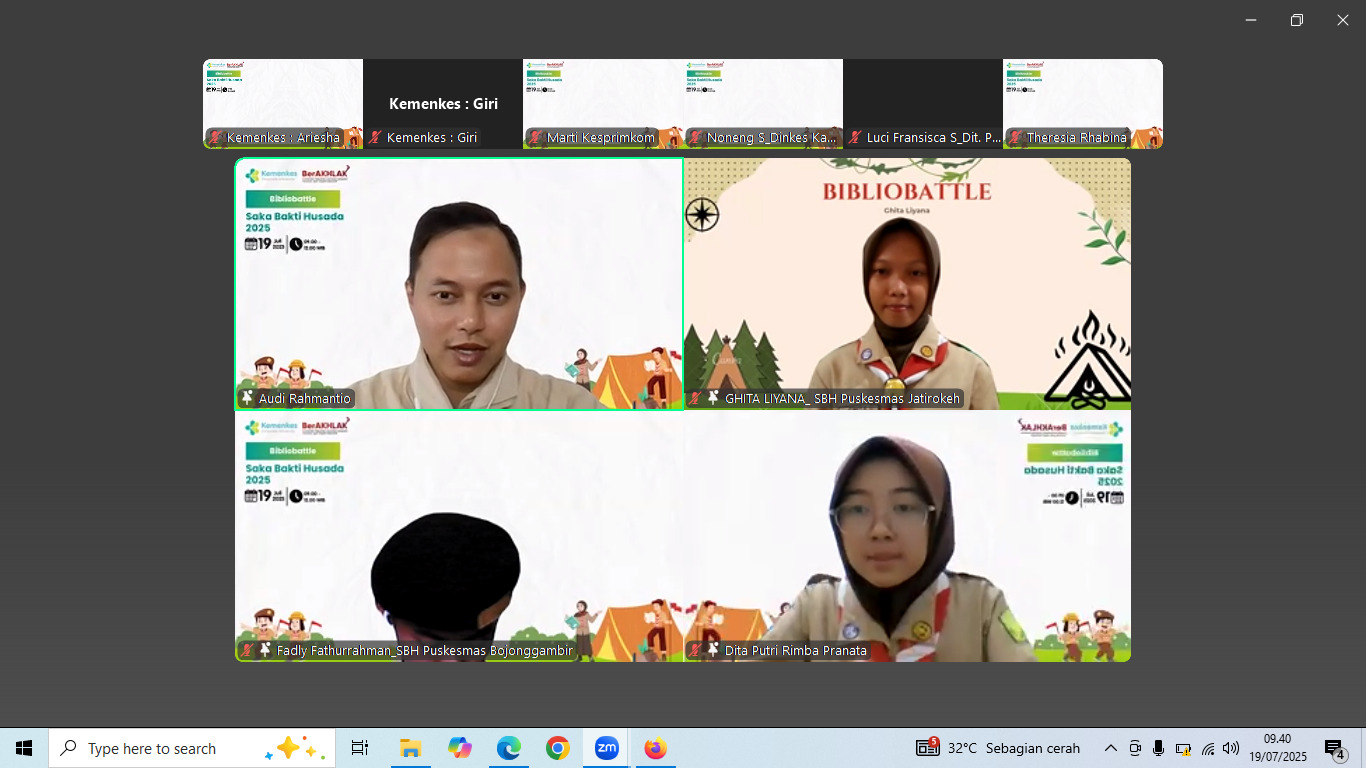Click the pin icon beside Audi Rahmantio
1366x768 pixels.
(247, 398)
